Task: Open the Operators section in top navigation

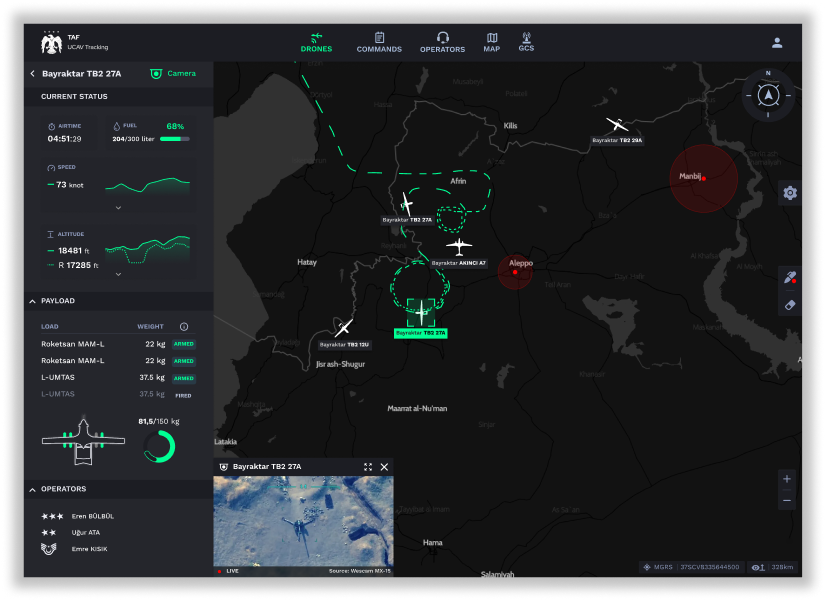Action: 442,42
